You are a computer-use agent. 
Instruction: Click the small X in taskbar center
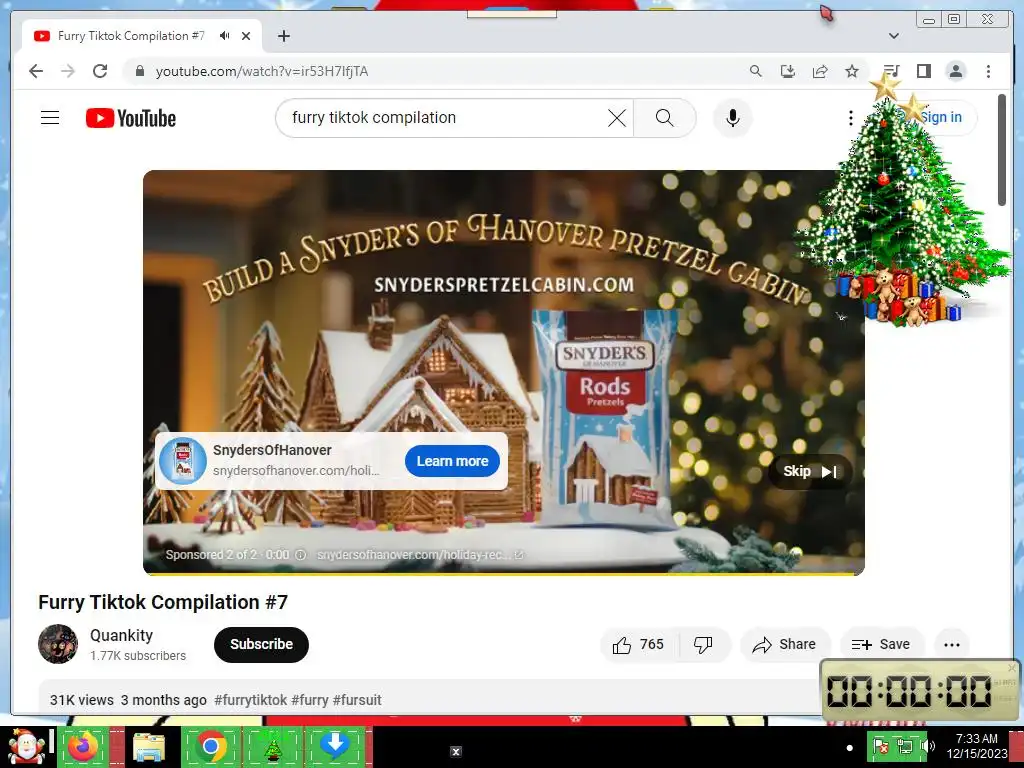coord(456,752)
